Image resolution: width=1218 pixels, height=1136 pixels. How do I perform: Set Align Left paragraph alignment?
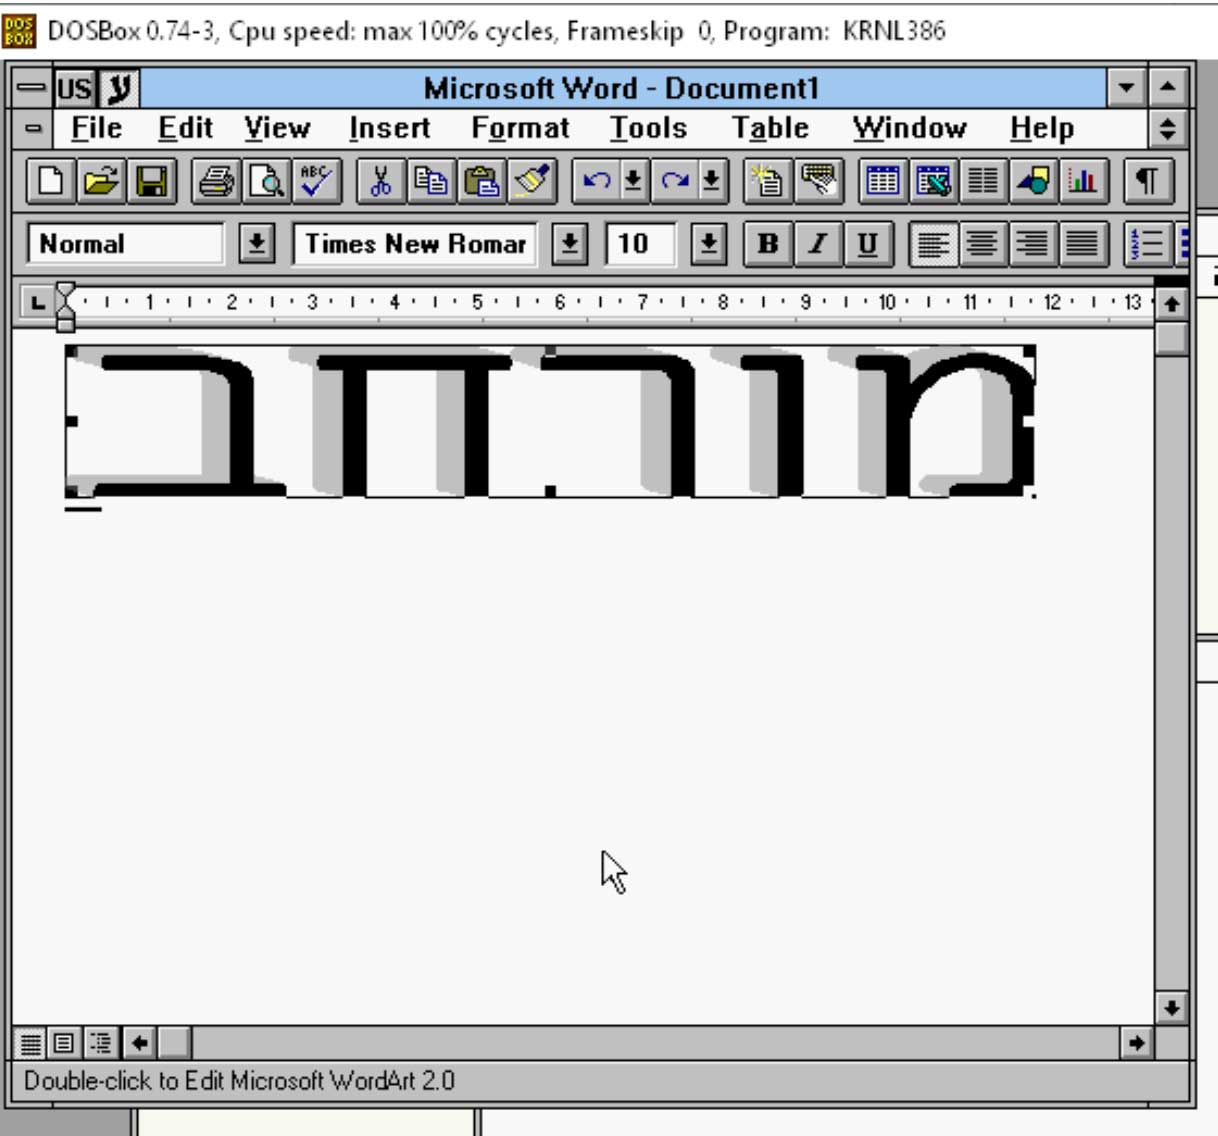(x=933, y=244)
